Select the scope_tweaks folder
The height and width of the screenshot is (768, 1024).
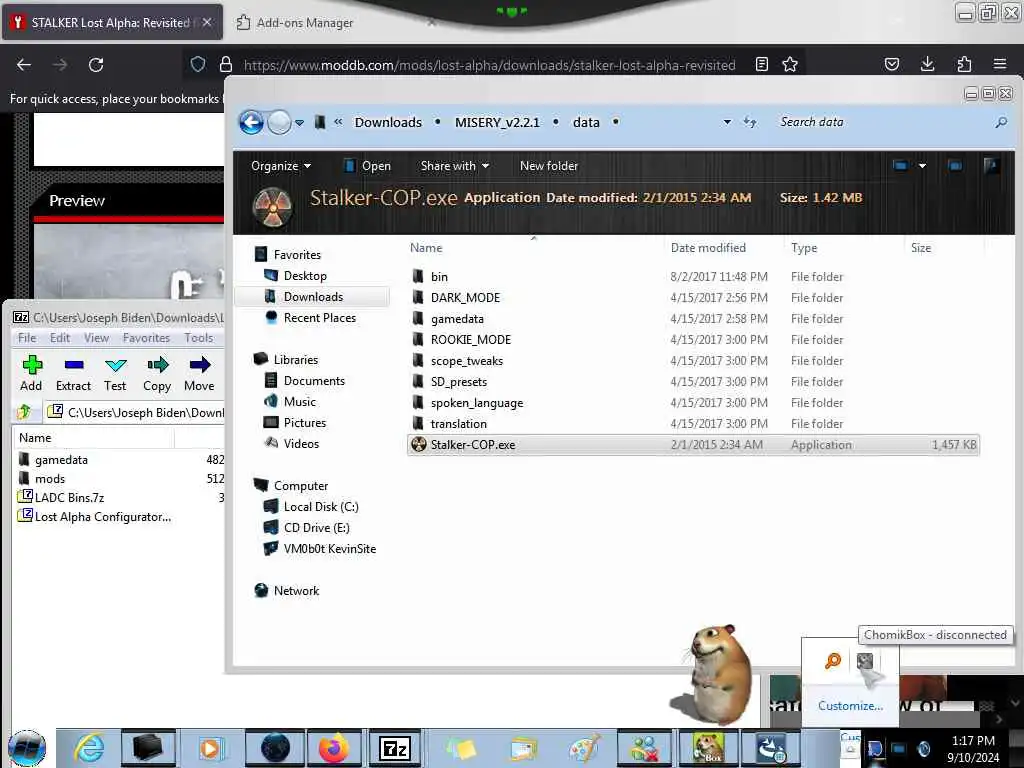click(466, 360)
